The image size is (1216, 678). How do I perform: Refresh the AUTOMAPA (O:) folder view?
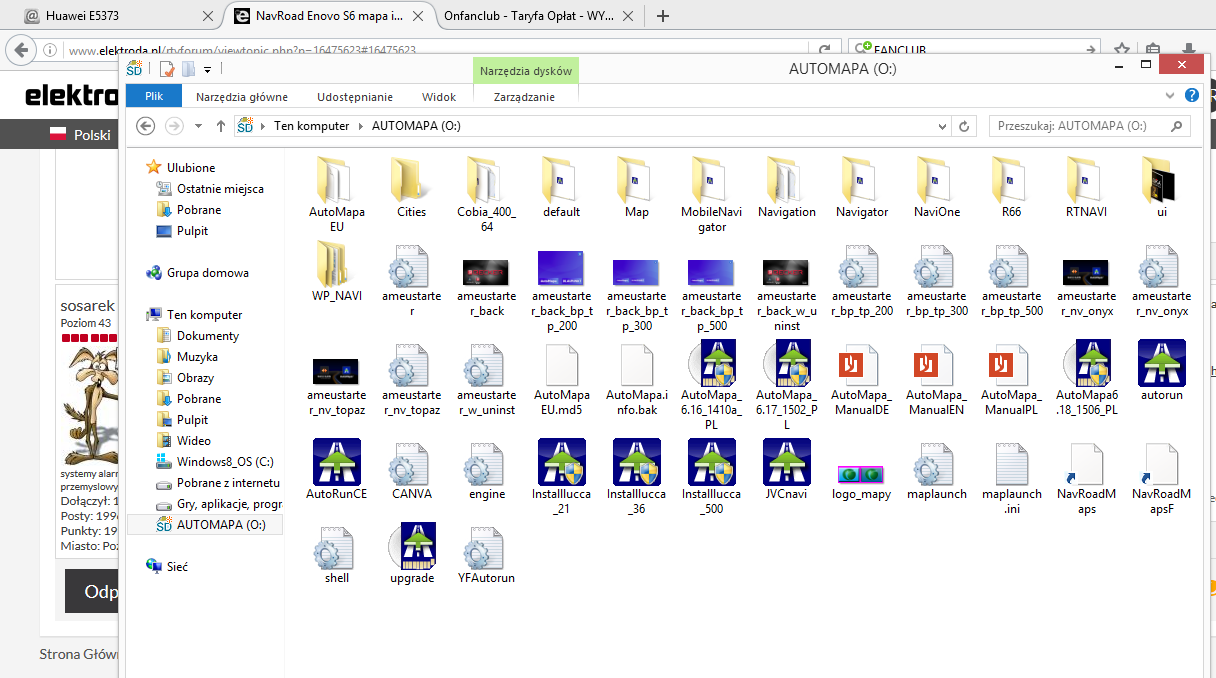point(965,126)
